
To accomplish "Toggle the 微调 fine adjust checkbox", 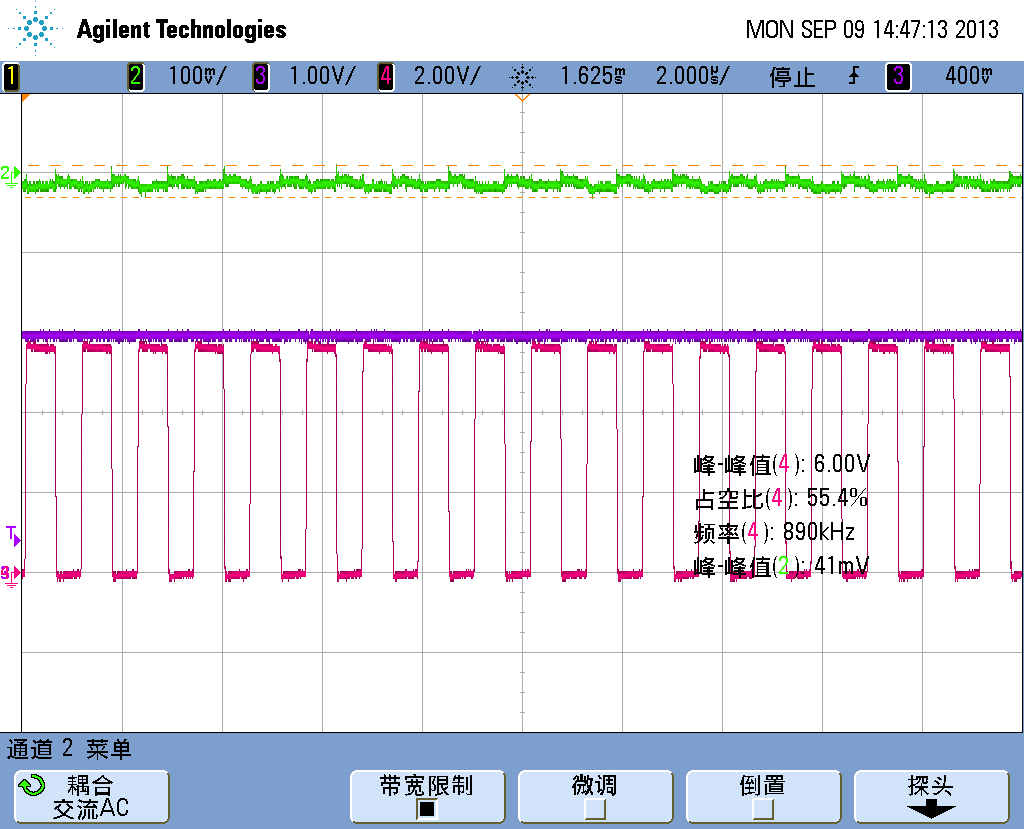I will (x=595, y=809).
